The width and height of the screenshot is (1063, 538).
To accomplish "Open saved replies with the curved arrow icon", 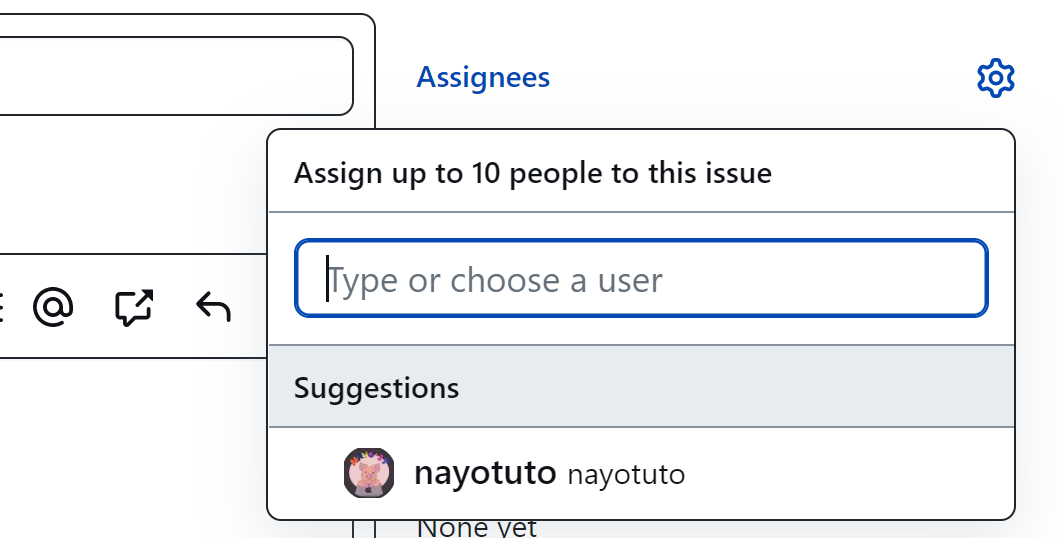I will [213, 307].
